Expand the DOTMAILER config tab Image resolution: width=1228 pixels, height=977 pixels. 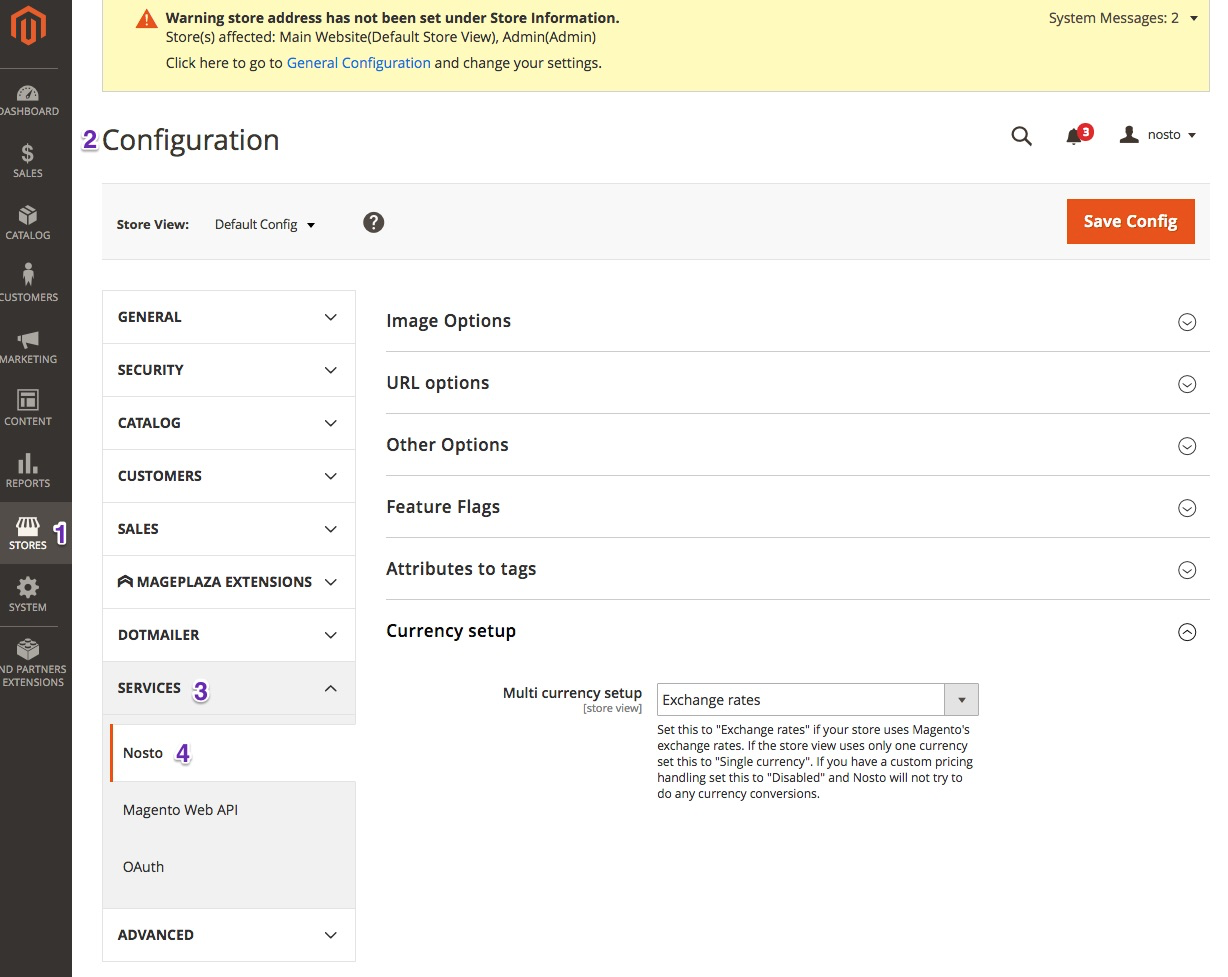[229, 635]
